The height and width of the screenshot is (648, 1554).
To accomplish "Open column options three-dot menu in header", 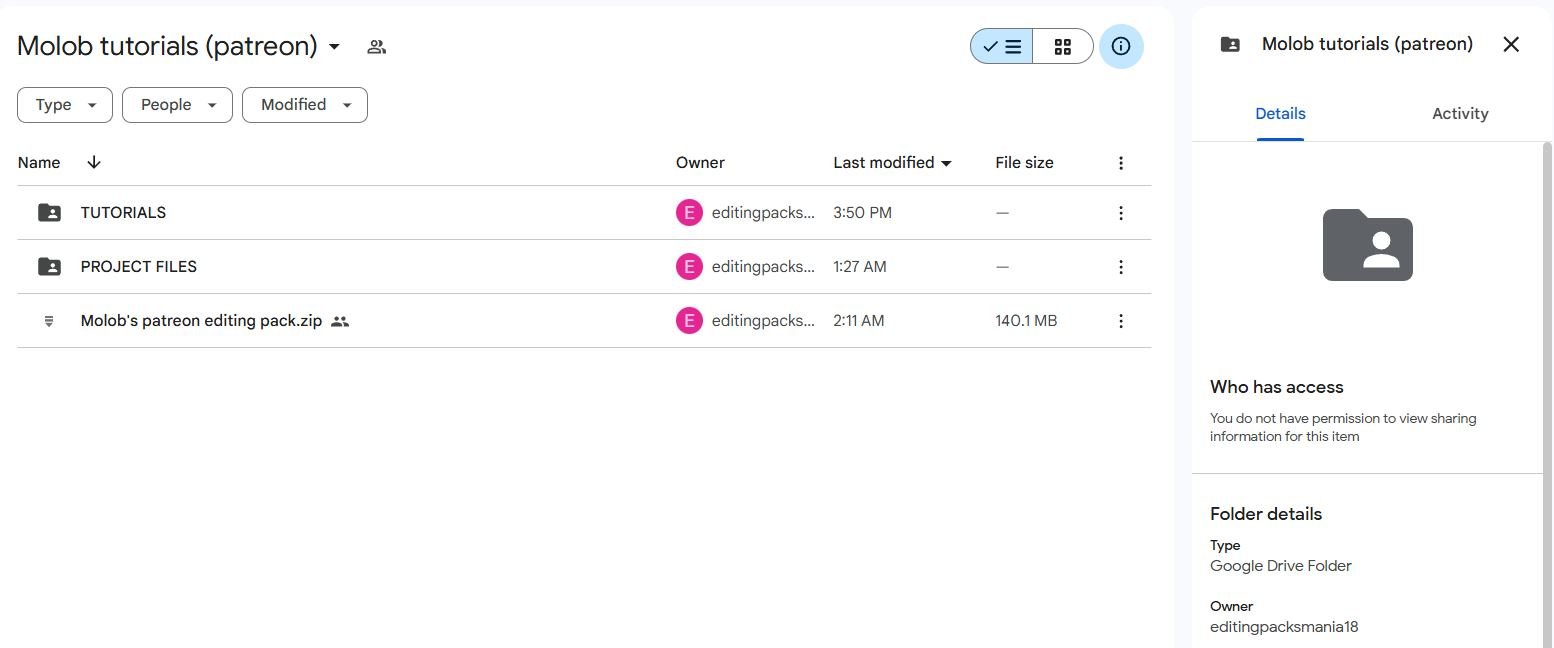I will [1121, 163].
